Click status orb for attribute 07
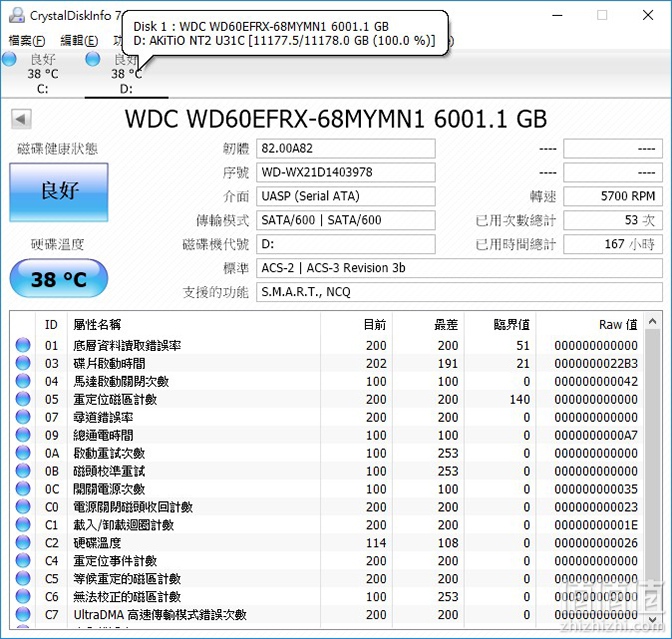Image resolution: width=672 pixels, height=639 pixels. point(23,417)
